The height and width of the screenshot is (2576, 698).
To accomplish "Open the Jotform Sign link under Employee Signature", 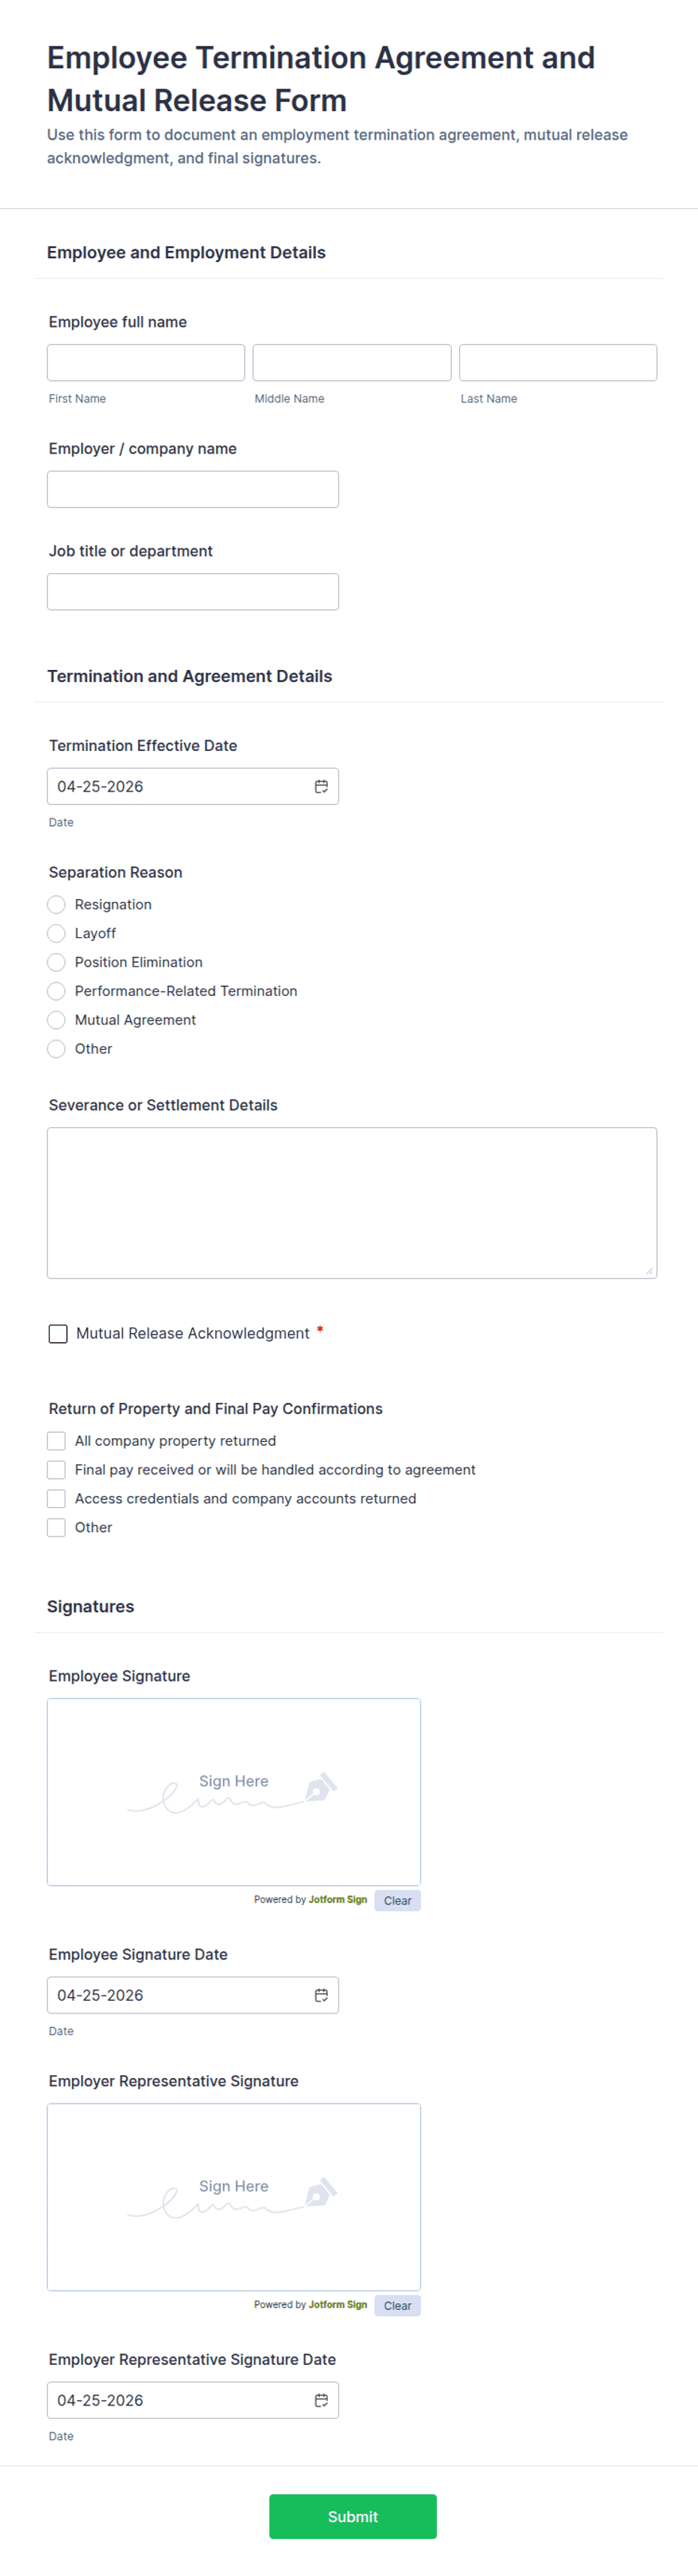I will (338, 1901).
